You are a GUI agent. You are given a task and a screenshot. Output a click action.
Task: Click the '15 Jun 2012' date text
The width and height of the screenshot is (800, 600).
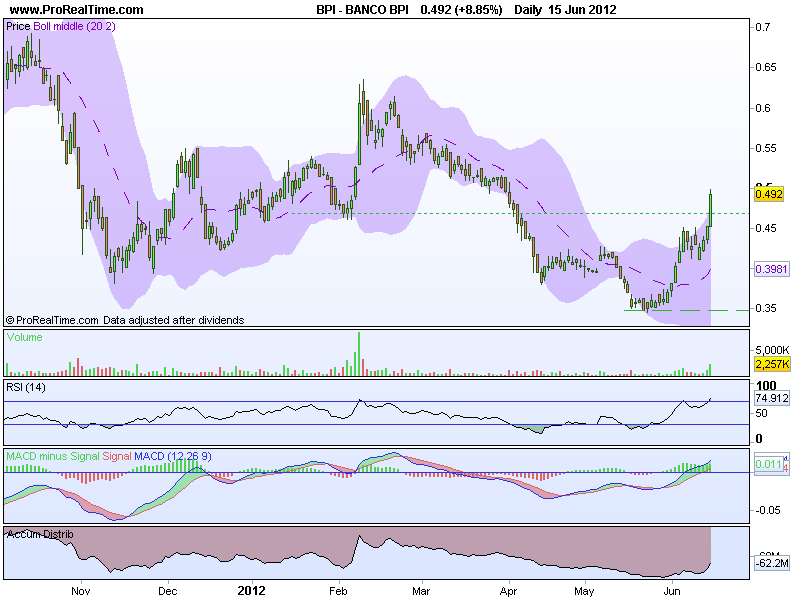point(582,10)
